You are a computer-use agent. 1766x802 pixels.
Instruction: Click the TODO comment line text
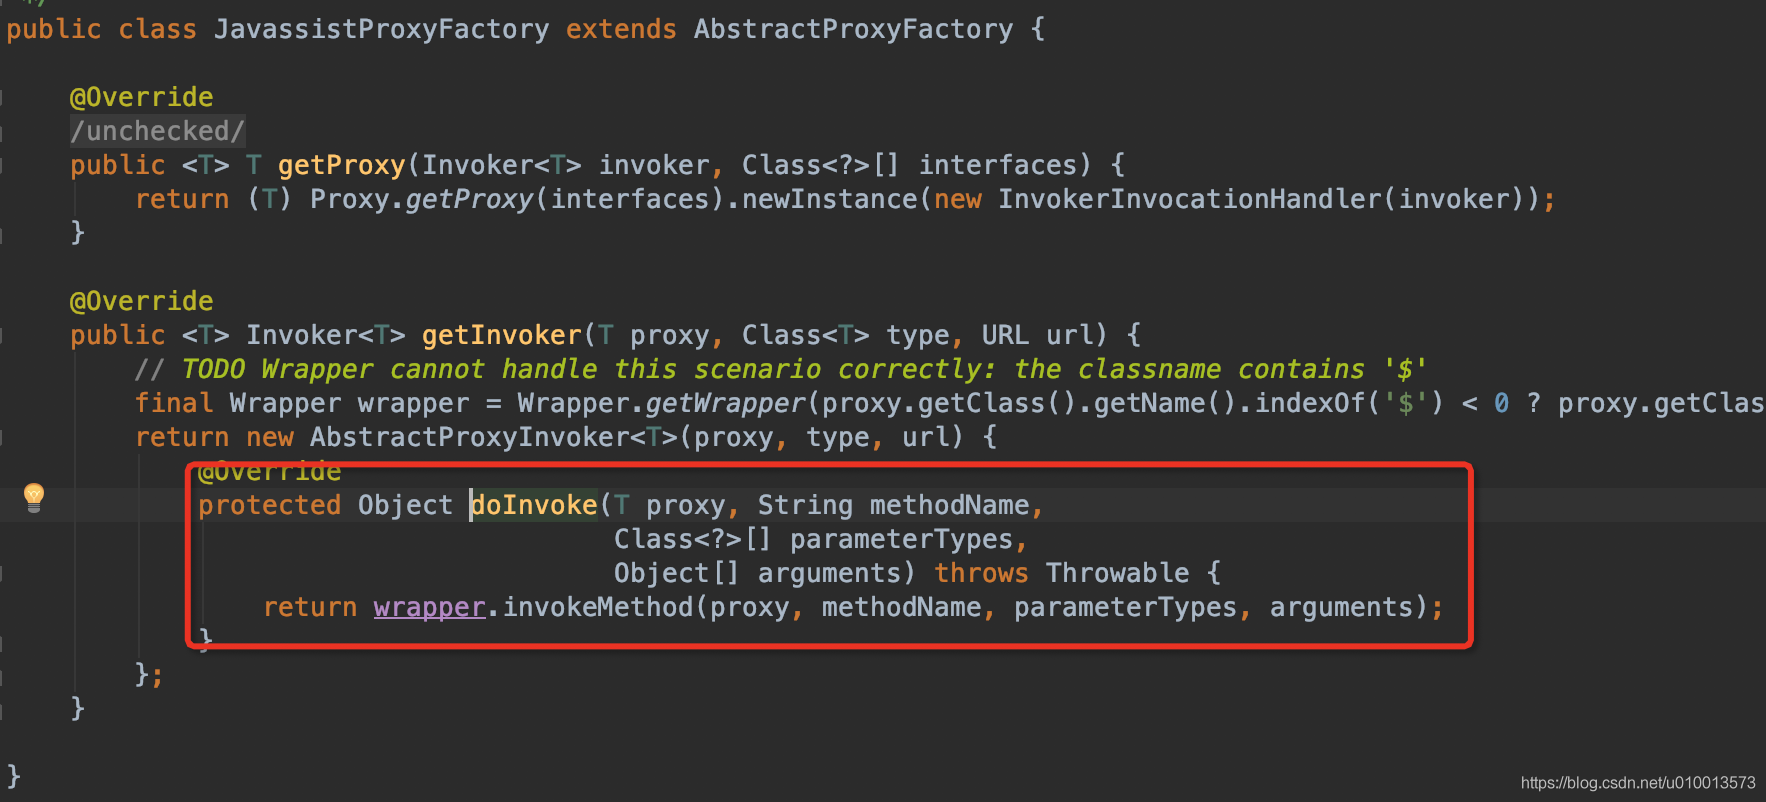(780, 369)
